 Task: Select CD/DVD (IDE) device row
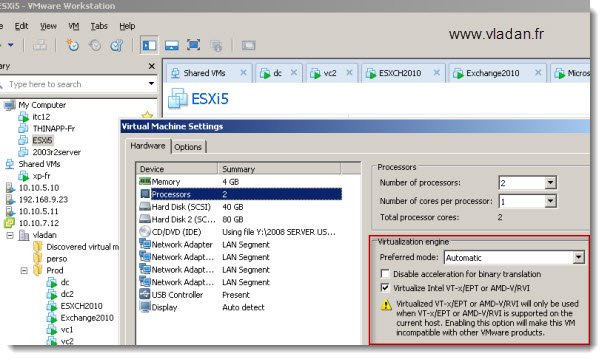(239, 232)
